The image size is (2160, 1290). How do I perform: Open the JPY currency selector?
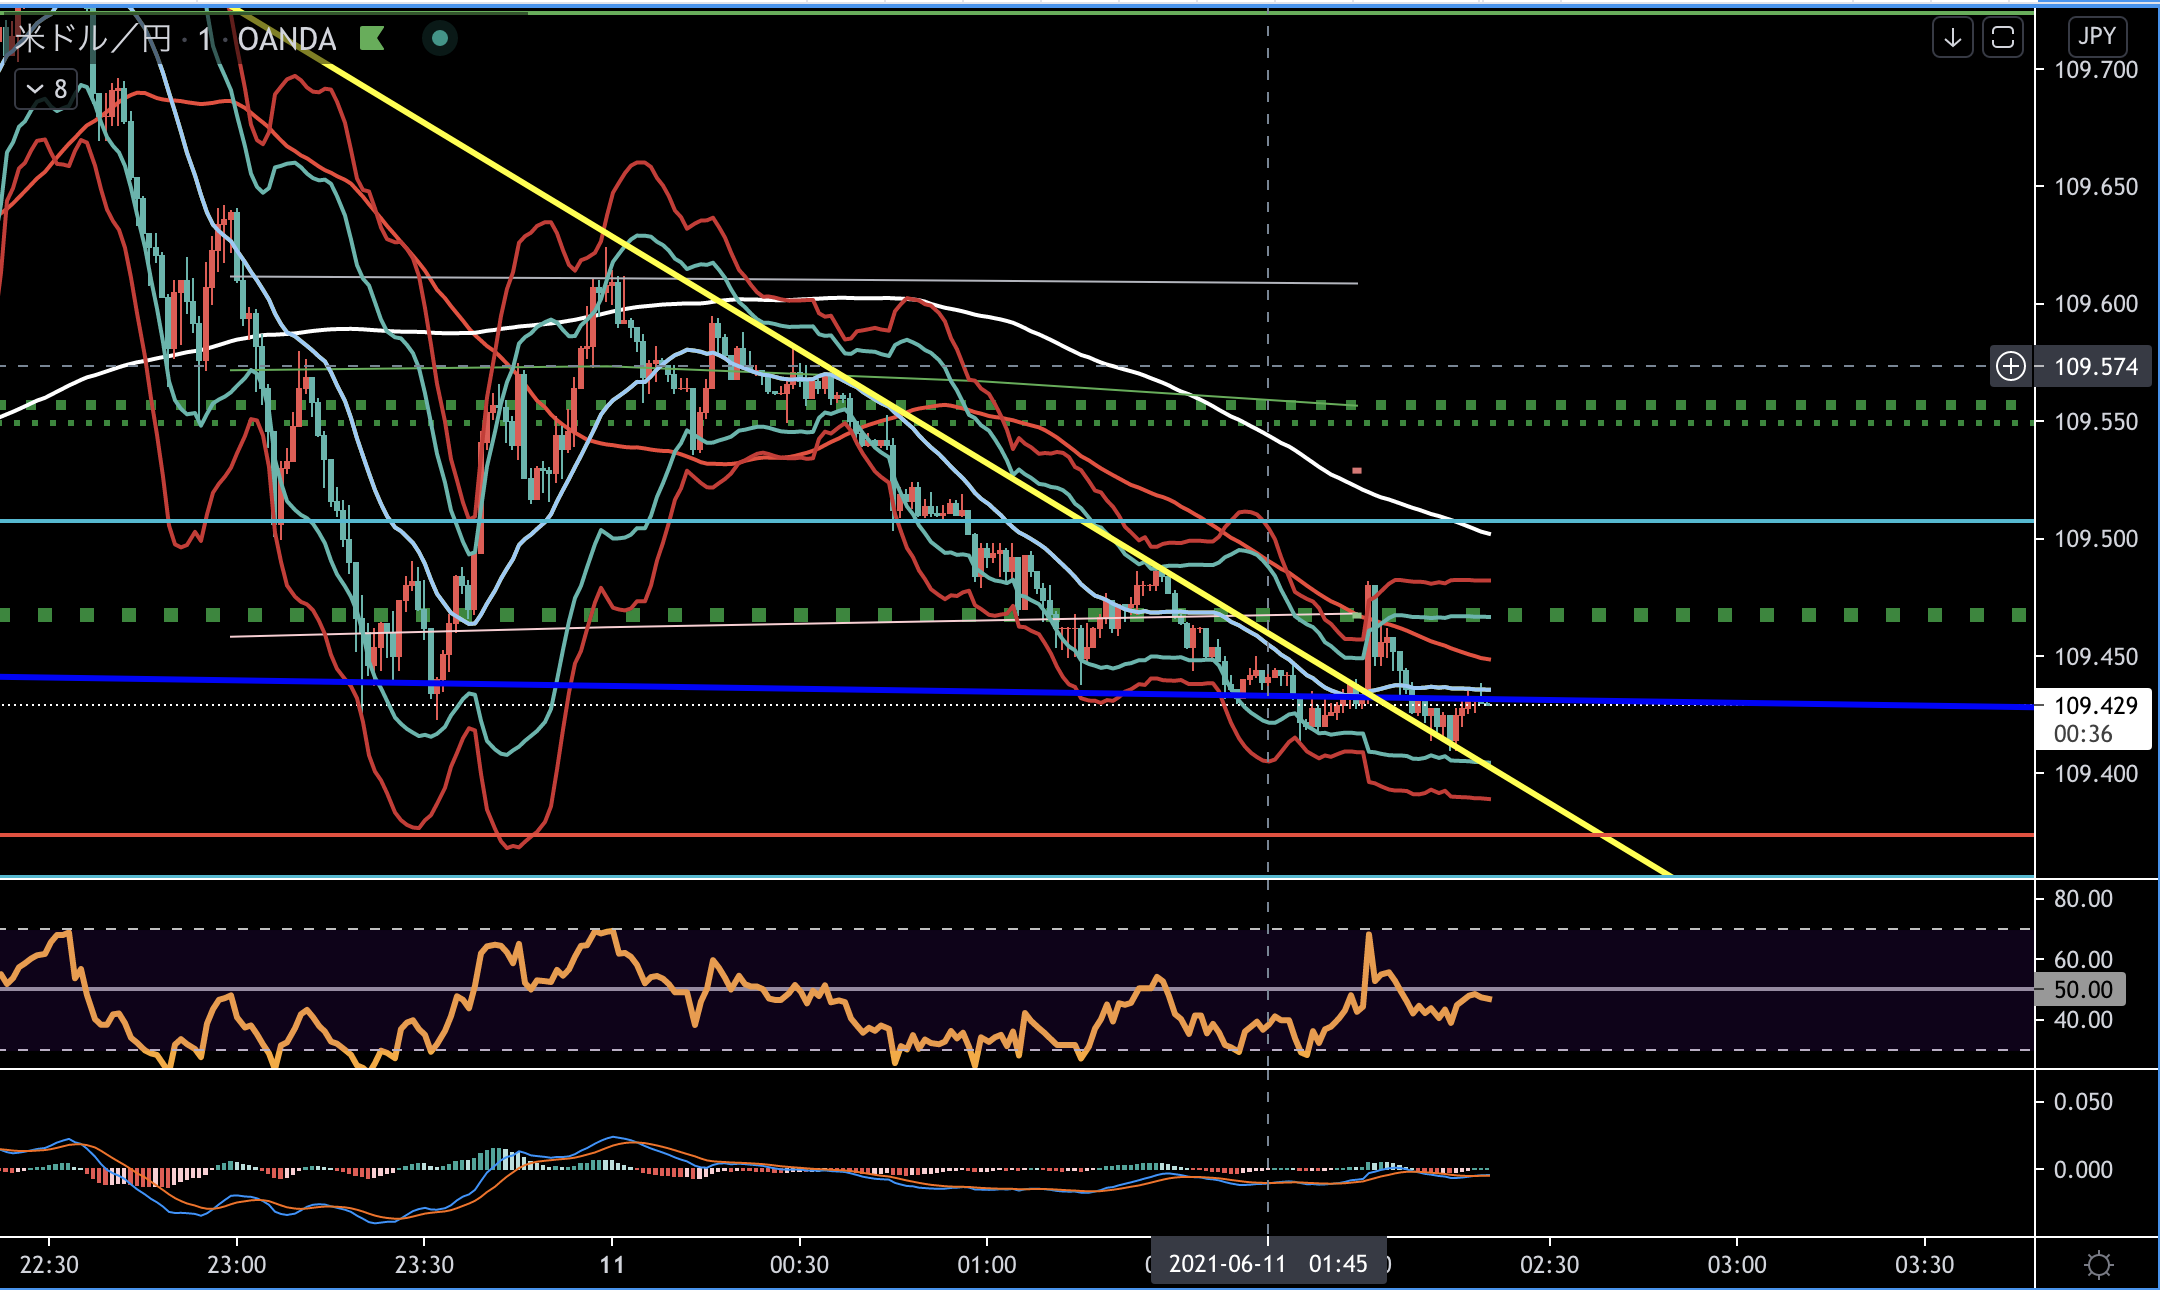2096,37
